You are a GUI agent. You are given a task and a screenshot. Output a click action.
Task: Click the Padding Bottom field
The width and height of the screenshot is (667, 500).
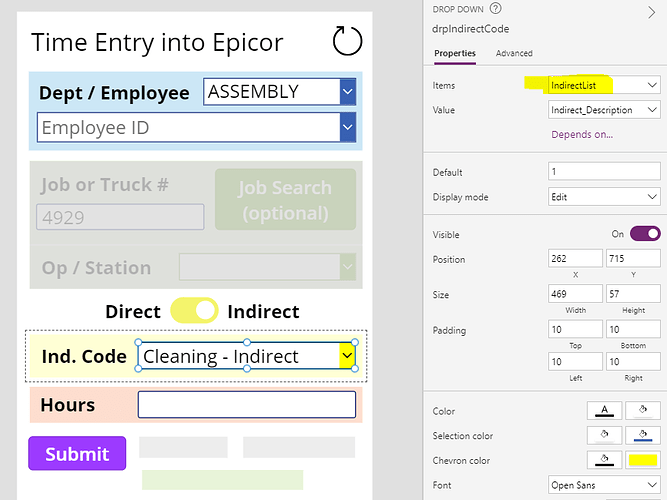pos(633,329)
